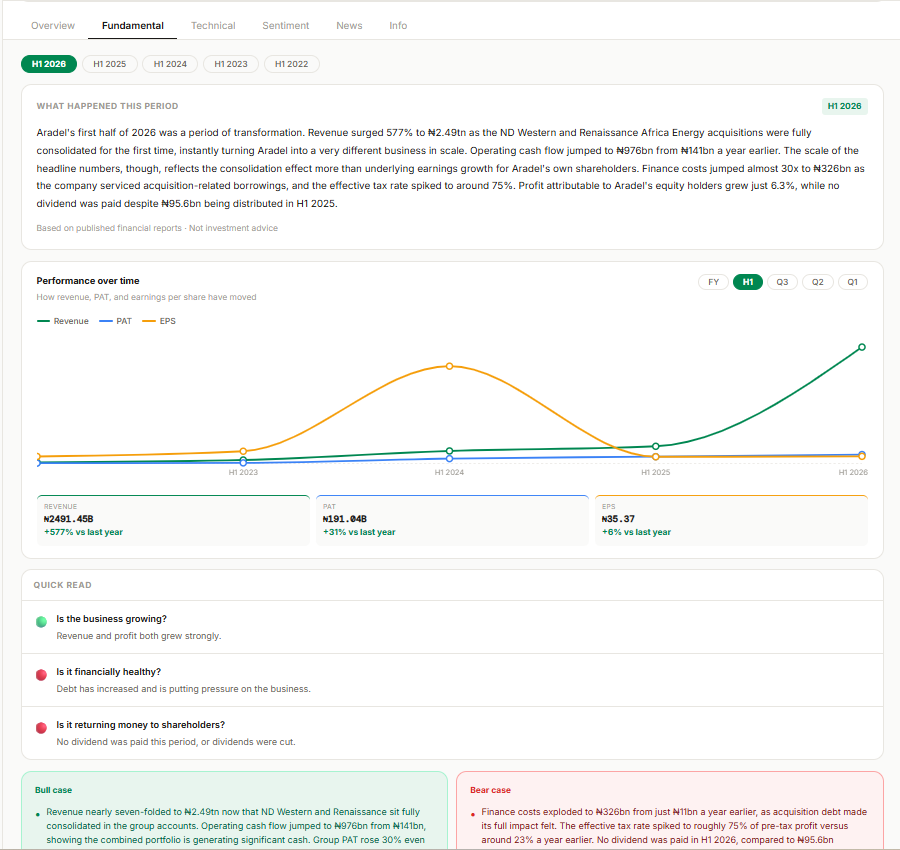Image resolution: width=900 pixels, height=850 pixels.
Task: Click the H1 2024 PAT data point
Action: (449, 459)
